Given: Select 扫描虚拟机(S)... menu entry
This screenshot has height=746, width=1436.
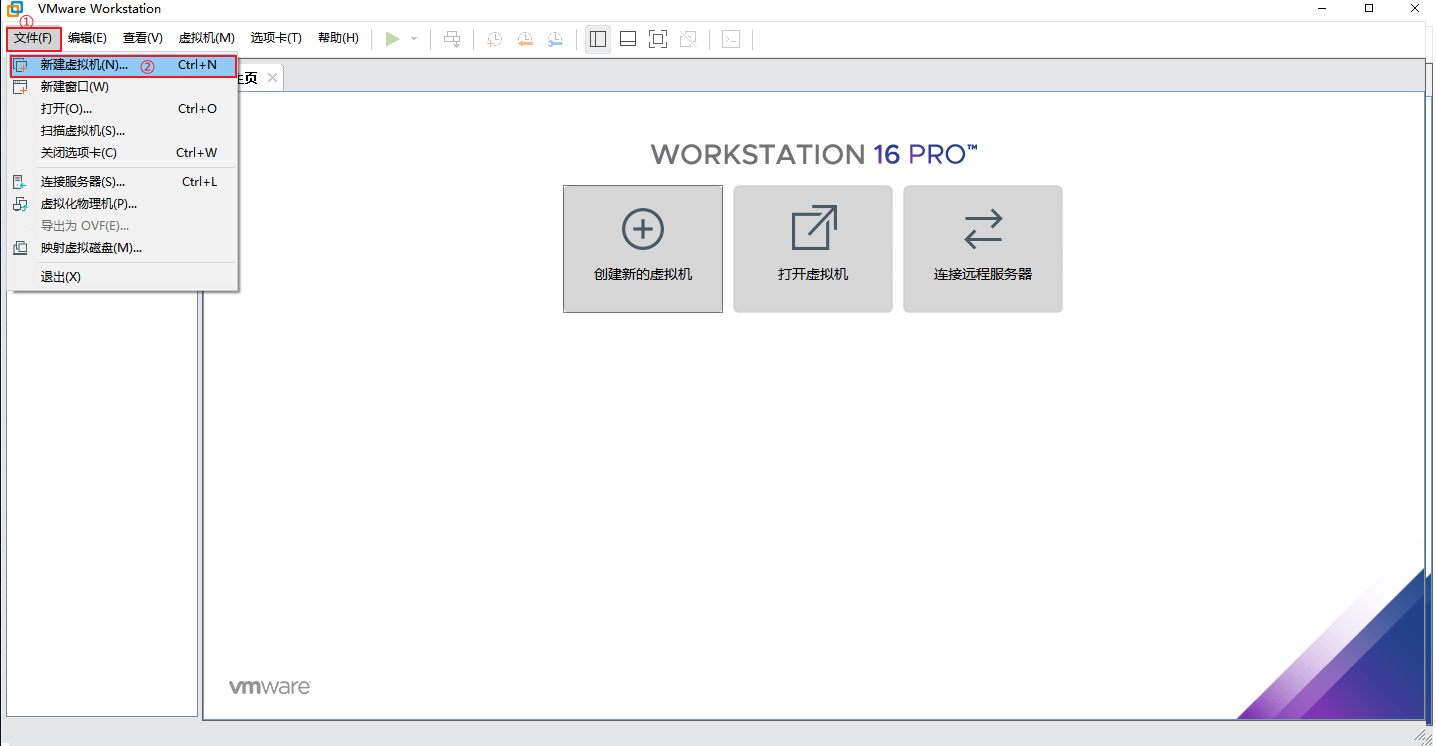Looking at the screenshot, I should tap(123, 131).
